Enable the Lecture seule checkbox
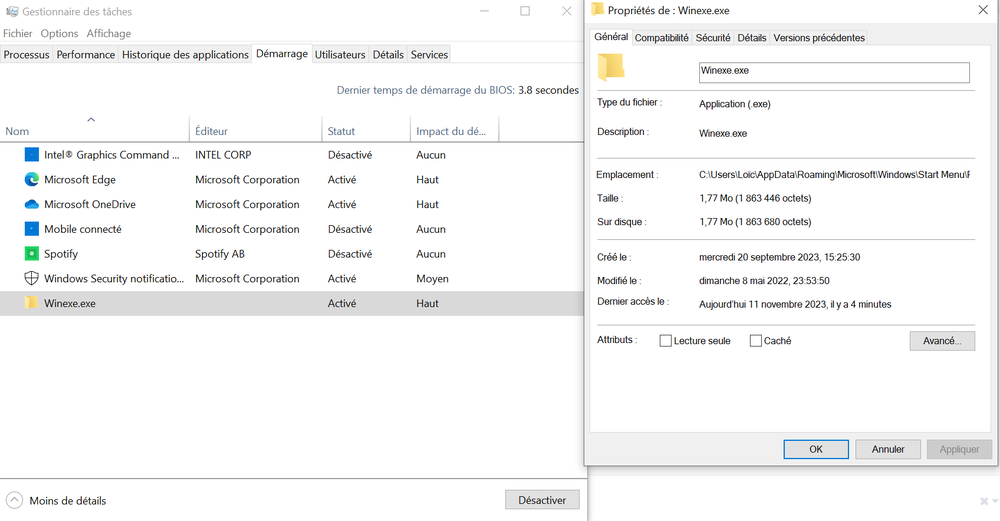This screenshot has height=521, width=1000. click(666, 341)
